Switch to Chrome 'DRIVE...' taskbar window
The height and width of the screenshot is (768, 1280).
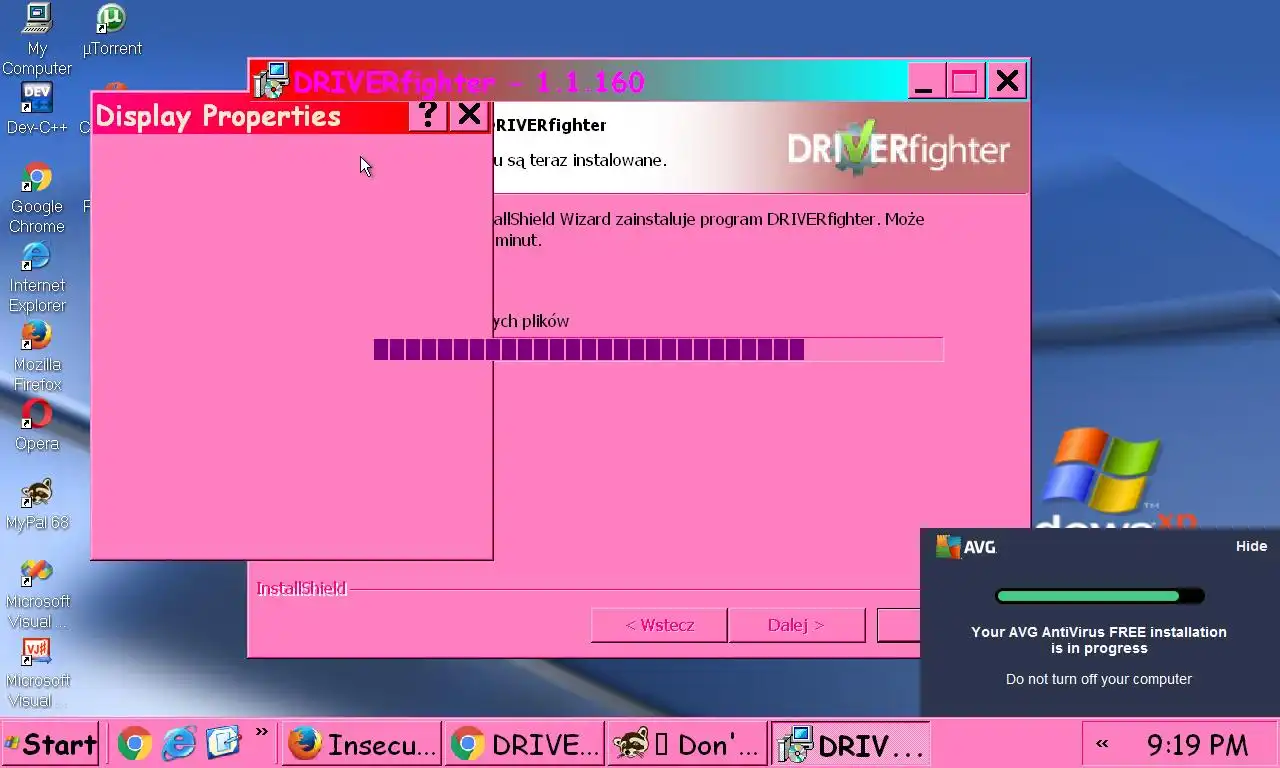click(525, 744)
